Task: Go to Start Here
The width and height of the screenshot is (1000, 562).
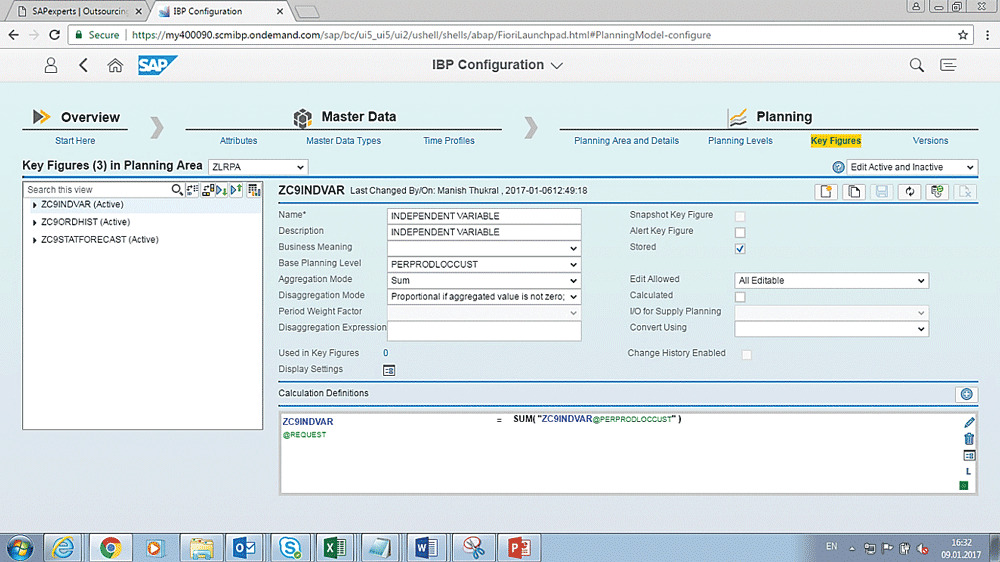Action: (75, 141)
